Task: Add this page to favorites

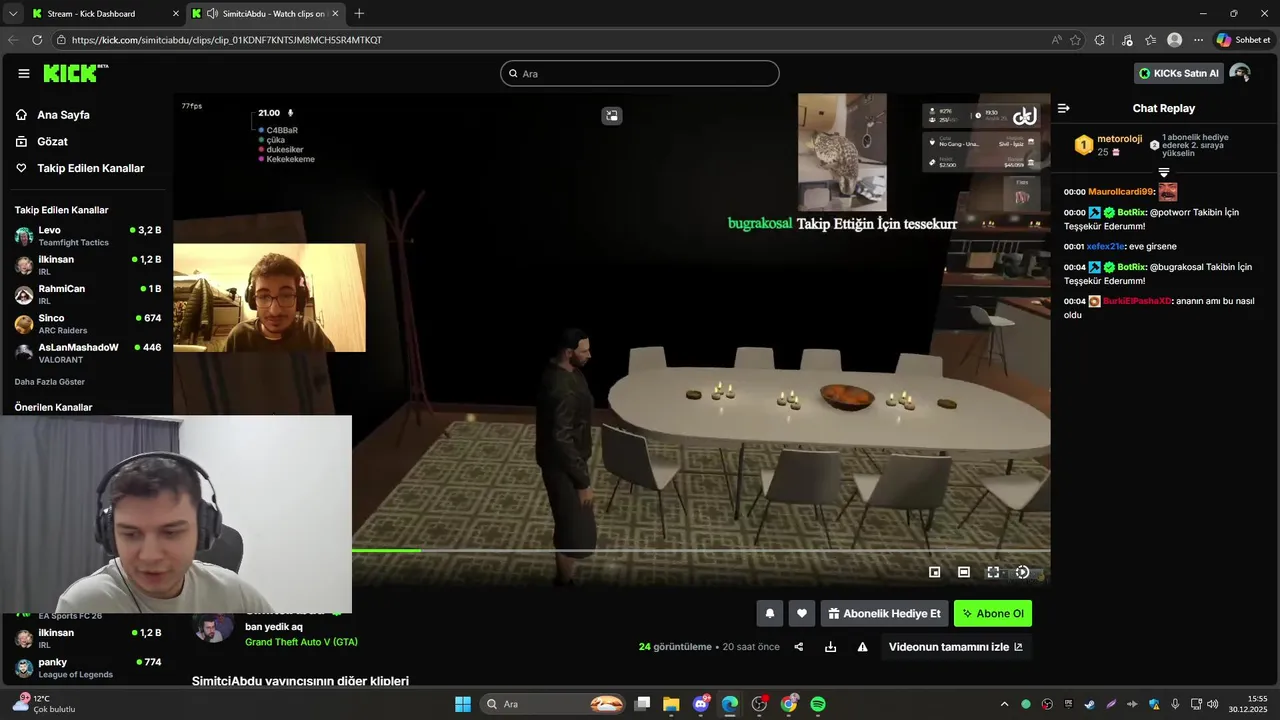Action: point(1076,40)
